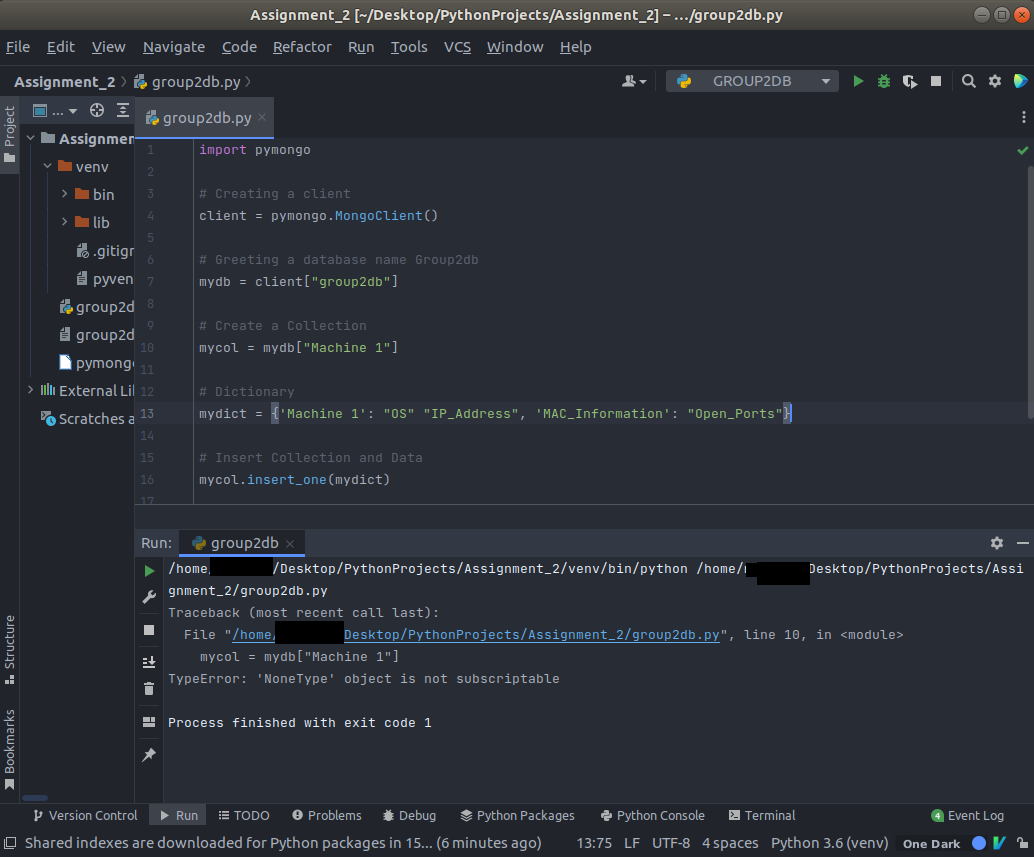1034x857 pixels.
Task: Open IDE Settings via gear icon
Action: 993,81
